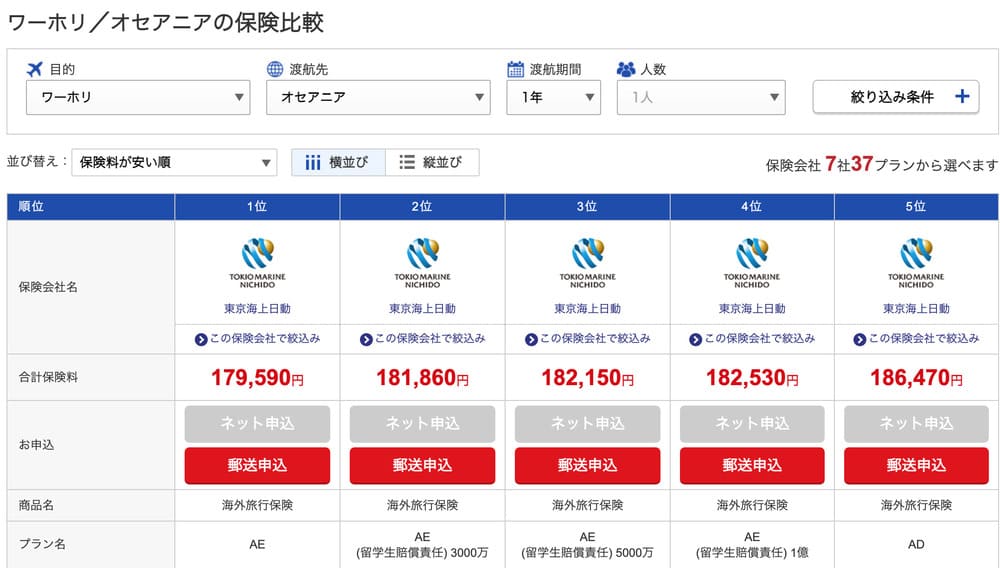Click the page title ワーホリ／オセアニアの保険比較
The height and width of the screenshot is (568, 1000).
tap(166, 22)
